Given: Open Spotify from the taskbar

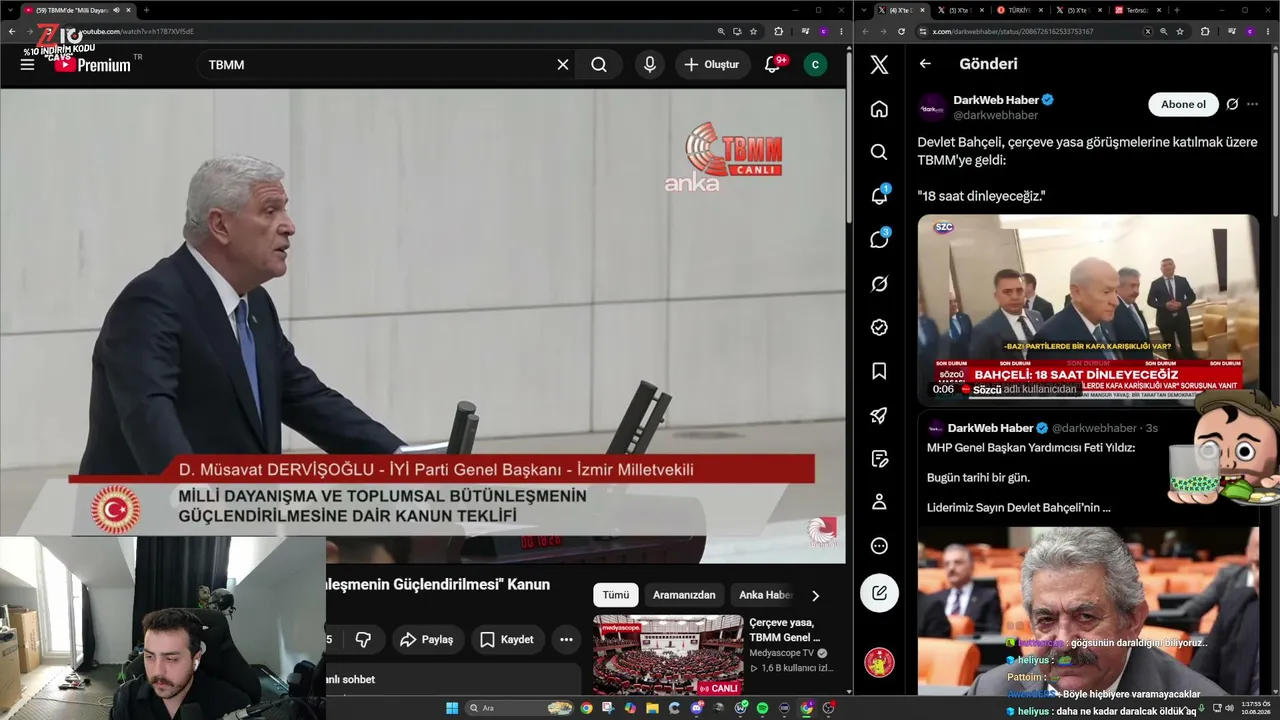Looking at the screenshot, I should [x=763, y=708].
